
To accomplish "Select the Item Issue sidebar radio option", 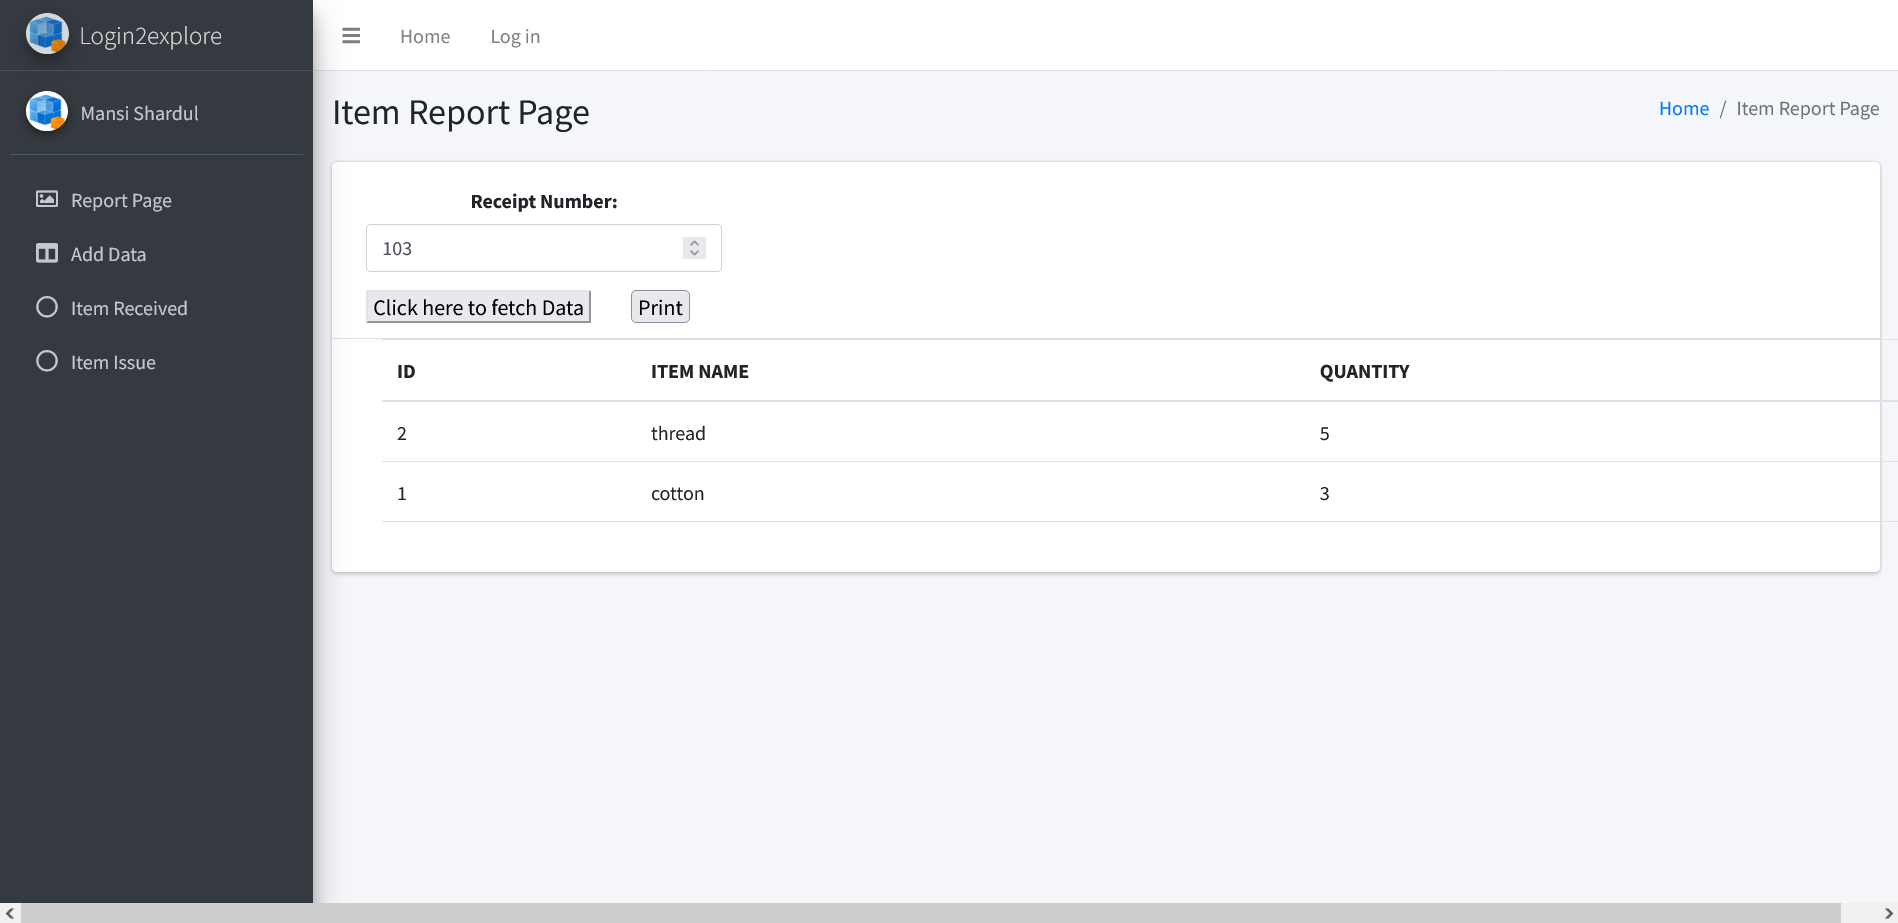I will [x=113, y=361].
